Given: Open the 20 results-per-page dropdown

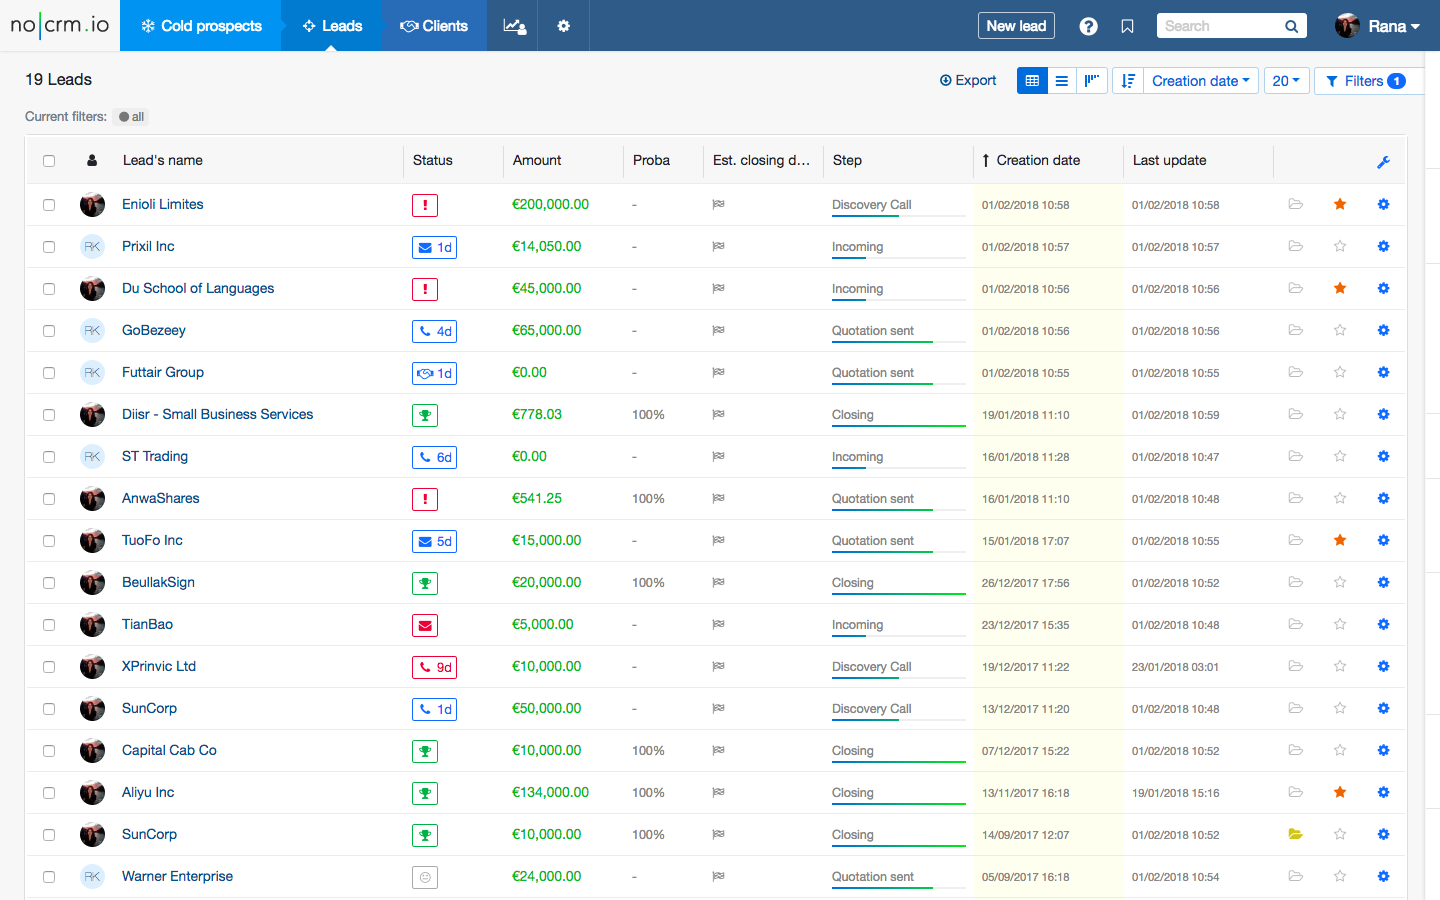Looking at the screenshot, I should point(1287,80).
